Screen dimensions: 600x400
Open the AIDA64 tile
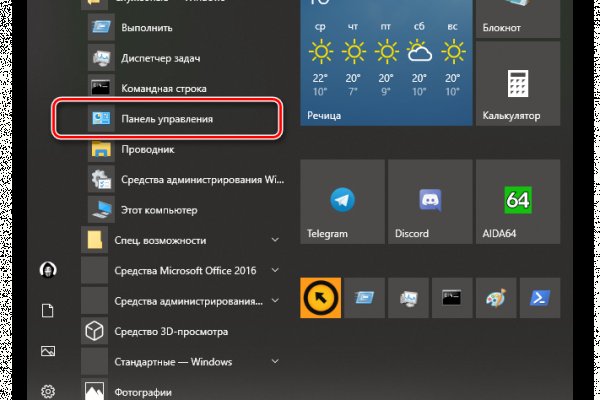pyautogui.click(x=517, y=208)
